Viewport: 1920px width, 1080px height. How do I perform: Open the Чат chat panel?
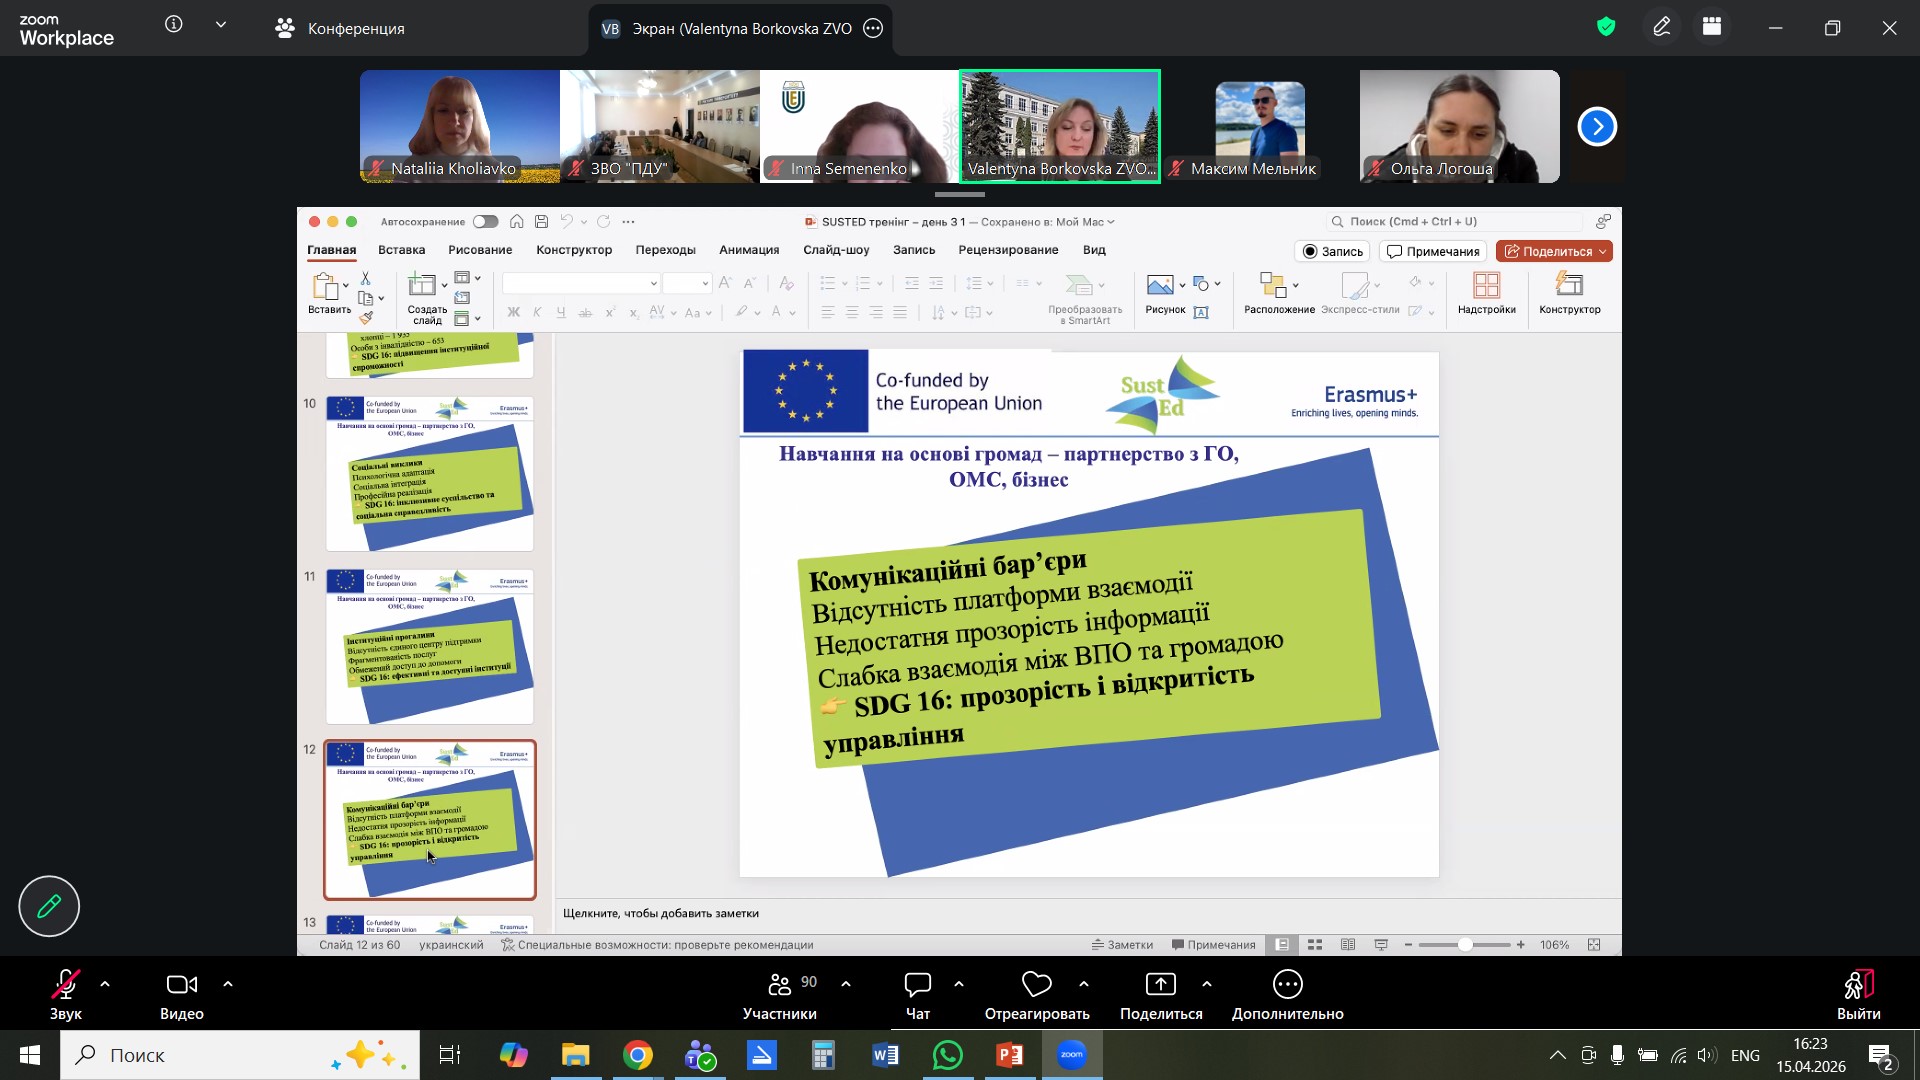pos(917,985)
